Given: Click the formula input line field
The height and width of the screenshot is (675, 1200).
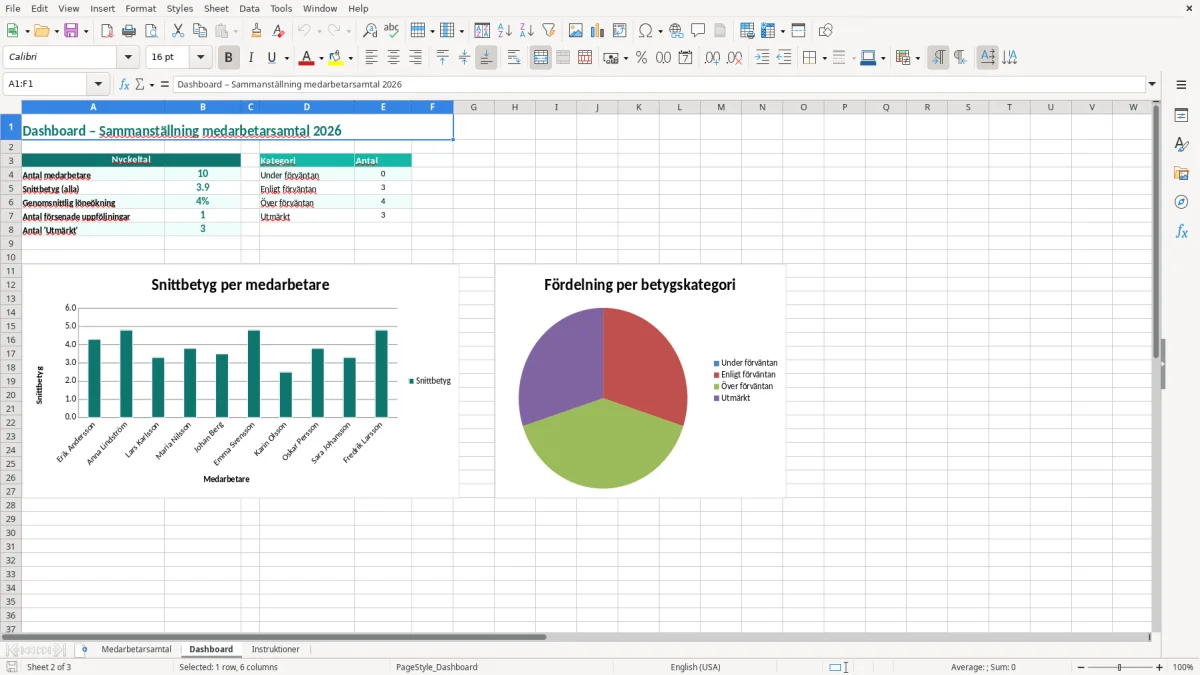Looking at the screenshot, I should coord(659,84).
